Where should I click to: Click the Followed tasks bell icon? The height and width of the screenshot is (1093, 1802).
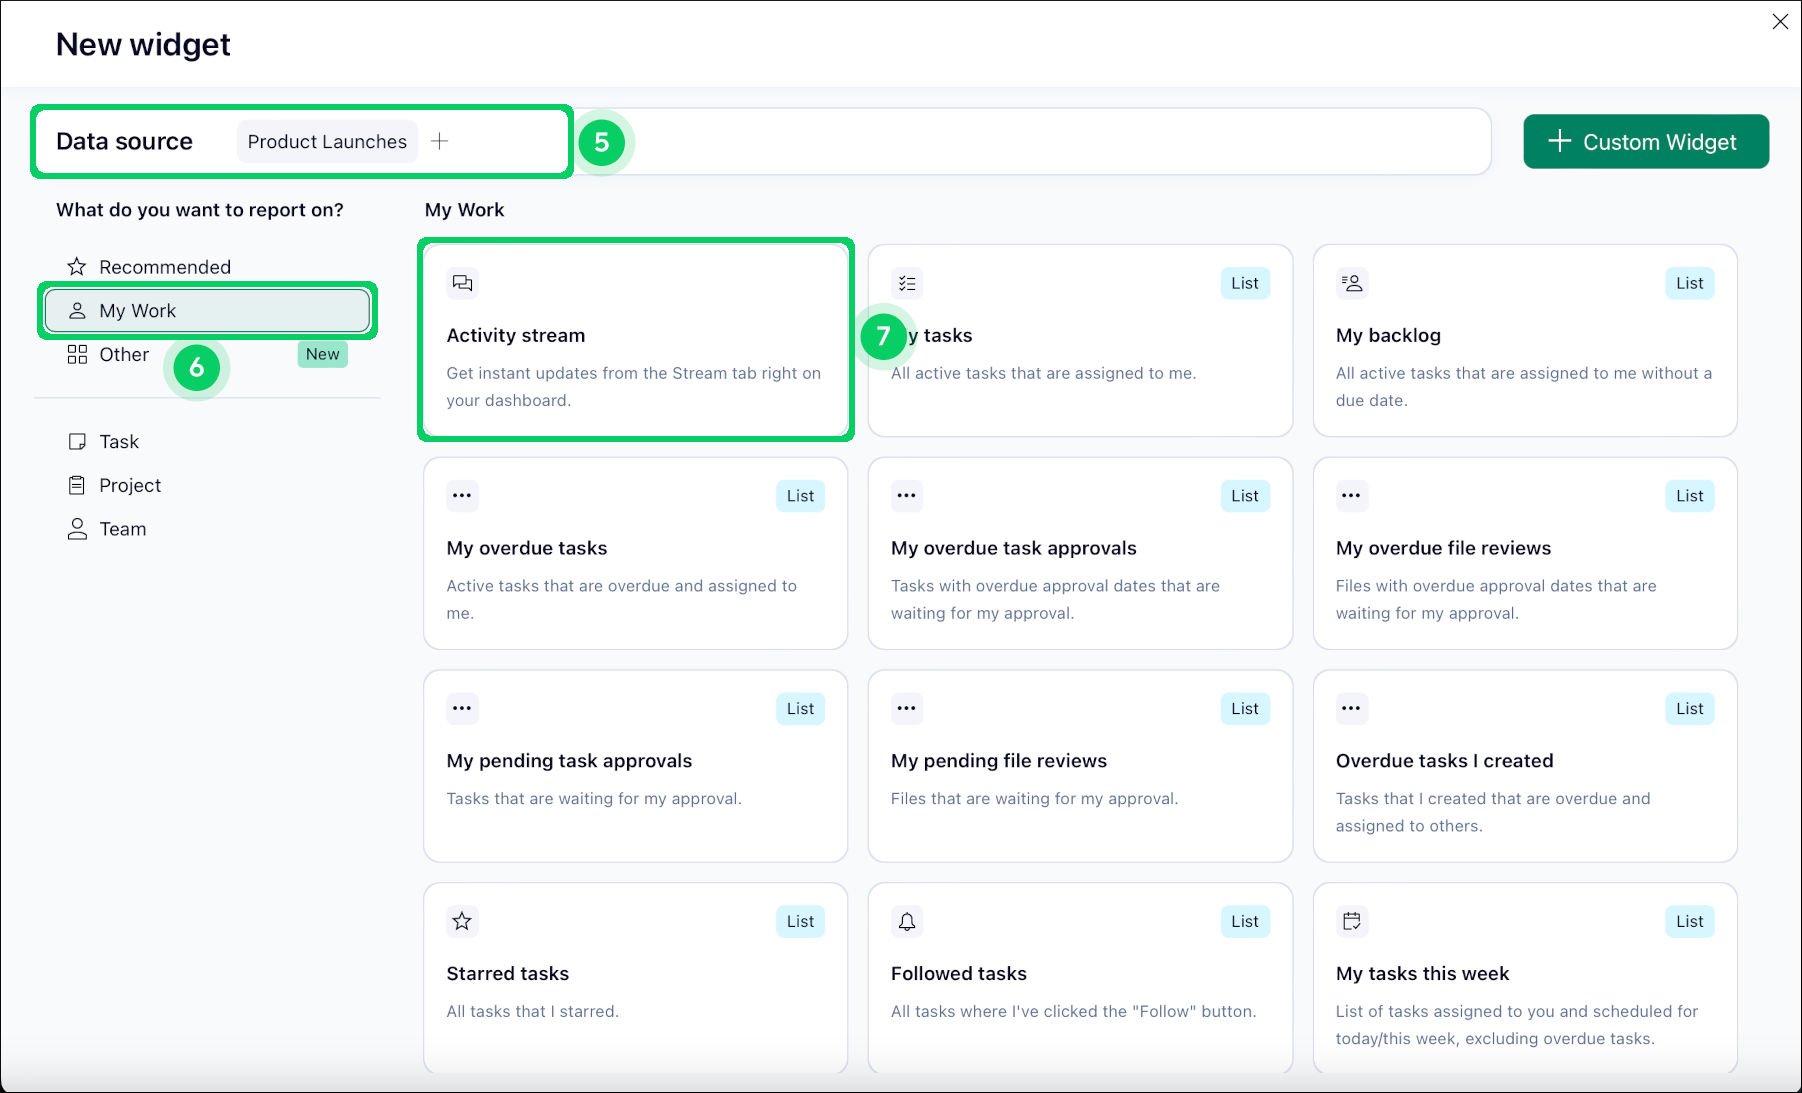click(x=906, y=921)
